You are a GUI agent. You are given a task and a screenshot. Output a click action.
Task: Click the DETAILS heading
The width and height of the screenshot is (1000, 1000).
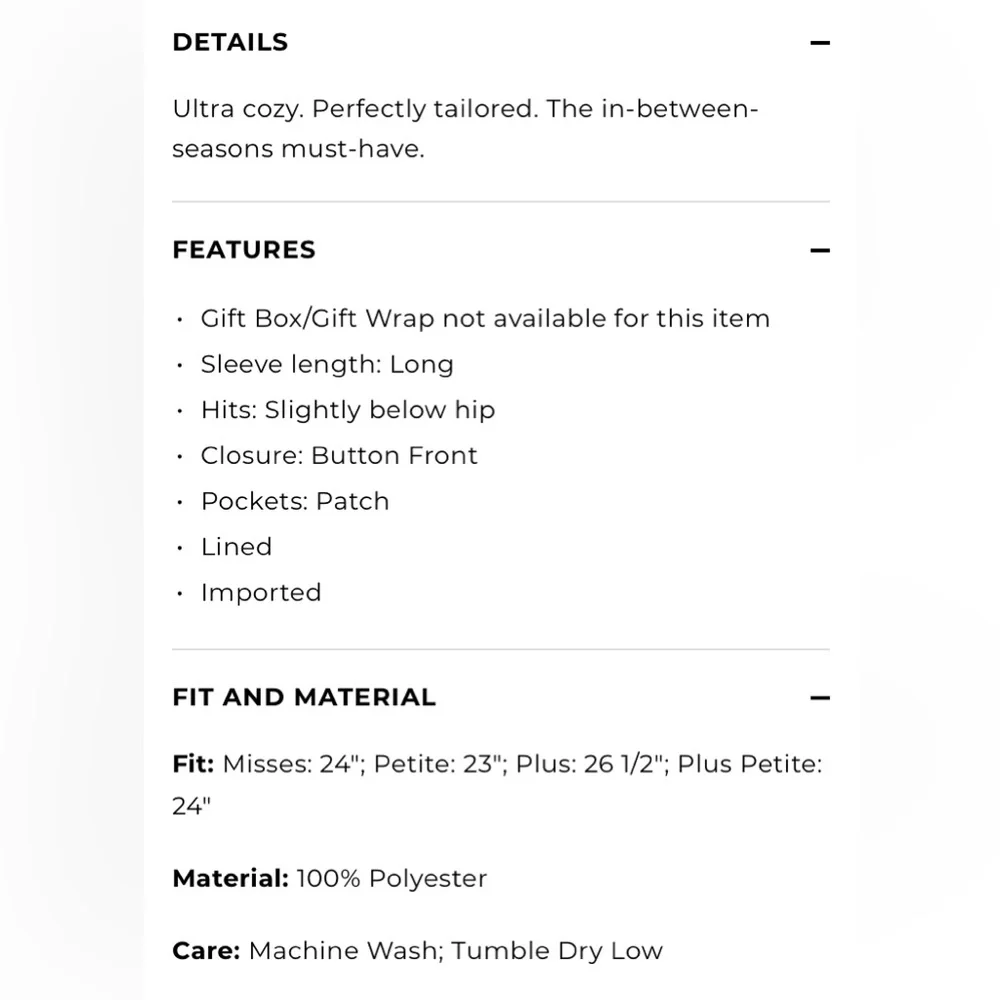230,43
